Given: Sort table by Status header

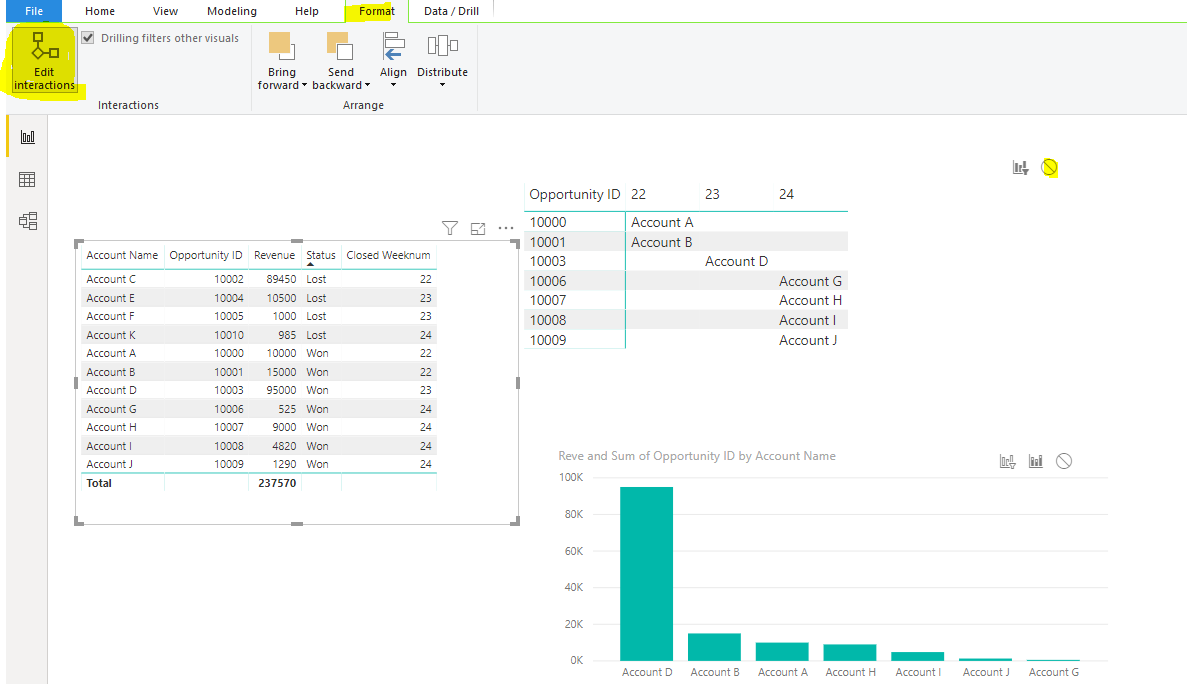Looking at the screenshot, I should [x=321, y=256].
